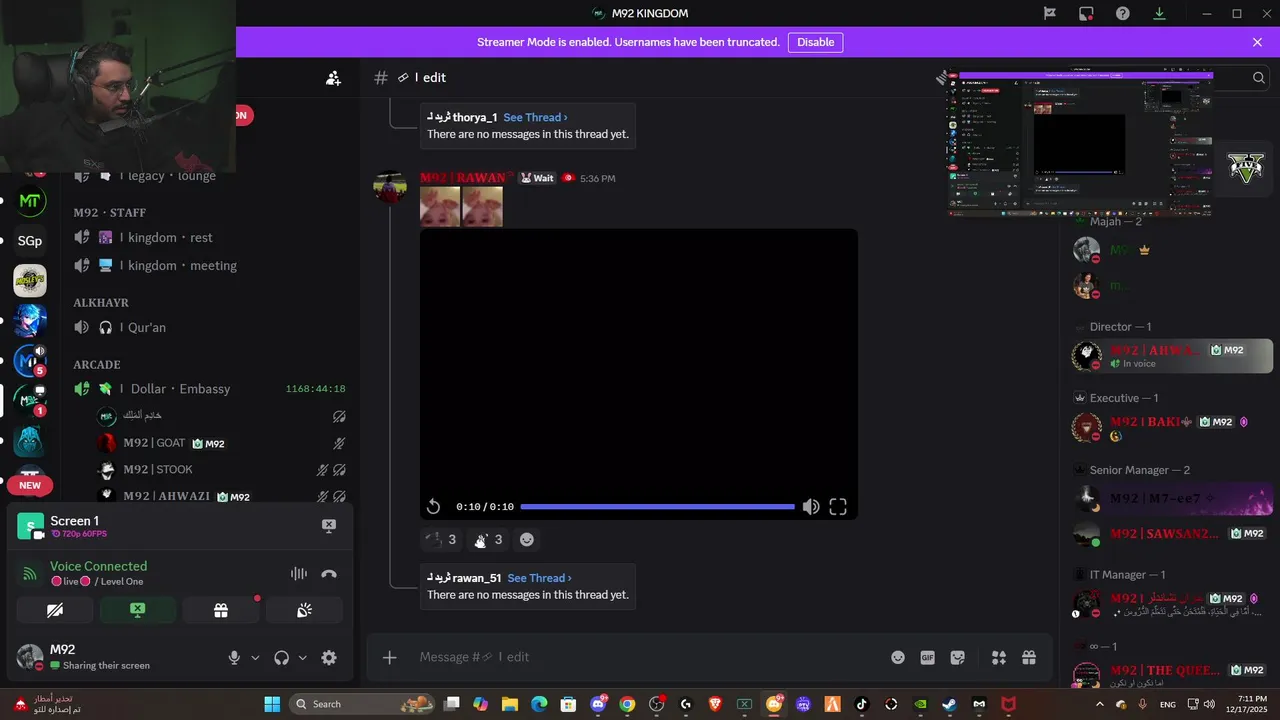Collapse the ARCADE channel category
Viewport: 1280px width, 720px height.
click(x=97, y=365)
